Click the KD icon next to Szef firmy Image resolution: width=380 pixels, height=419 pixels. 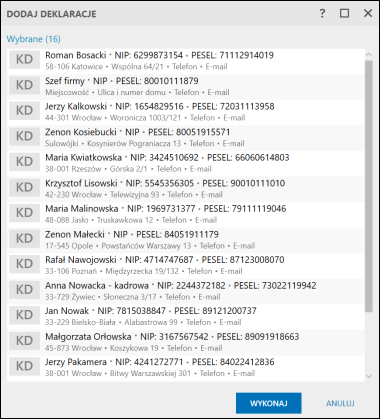(24, 85)
